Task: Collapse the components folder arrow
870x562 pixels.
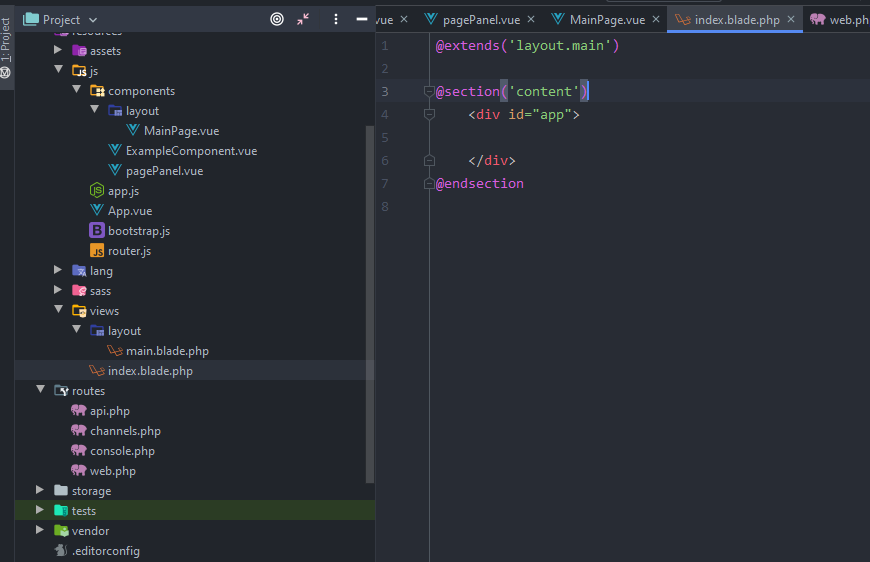Action: (x=77, y=90)
